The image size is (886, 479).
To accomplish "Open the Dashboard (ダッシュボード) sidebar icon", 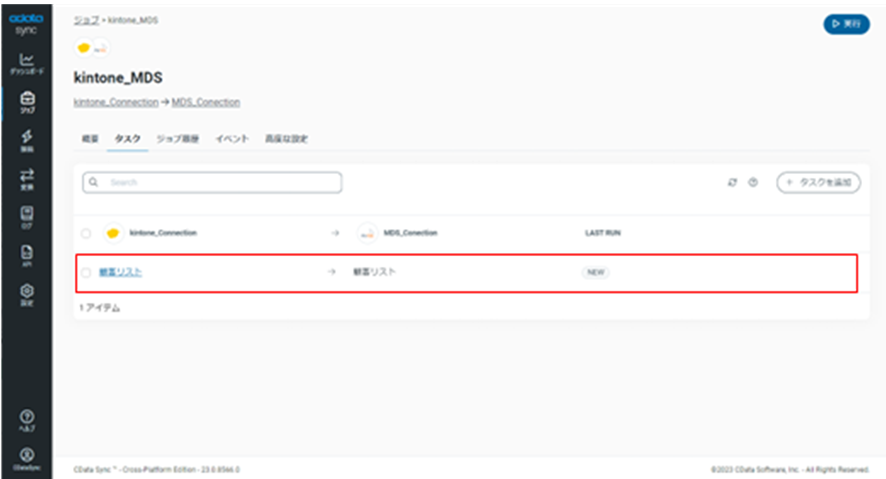I will [x=27, y=64].
